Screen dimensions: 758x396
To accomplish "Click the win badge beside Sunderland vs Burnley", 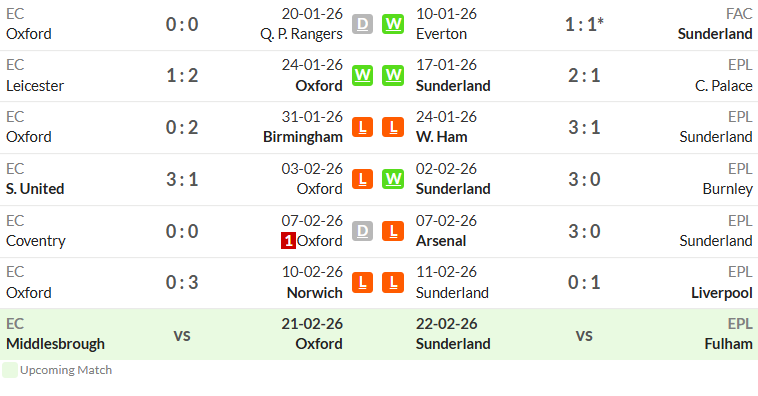I will (x=393, y=179).
